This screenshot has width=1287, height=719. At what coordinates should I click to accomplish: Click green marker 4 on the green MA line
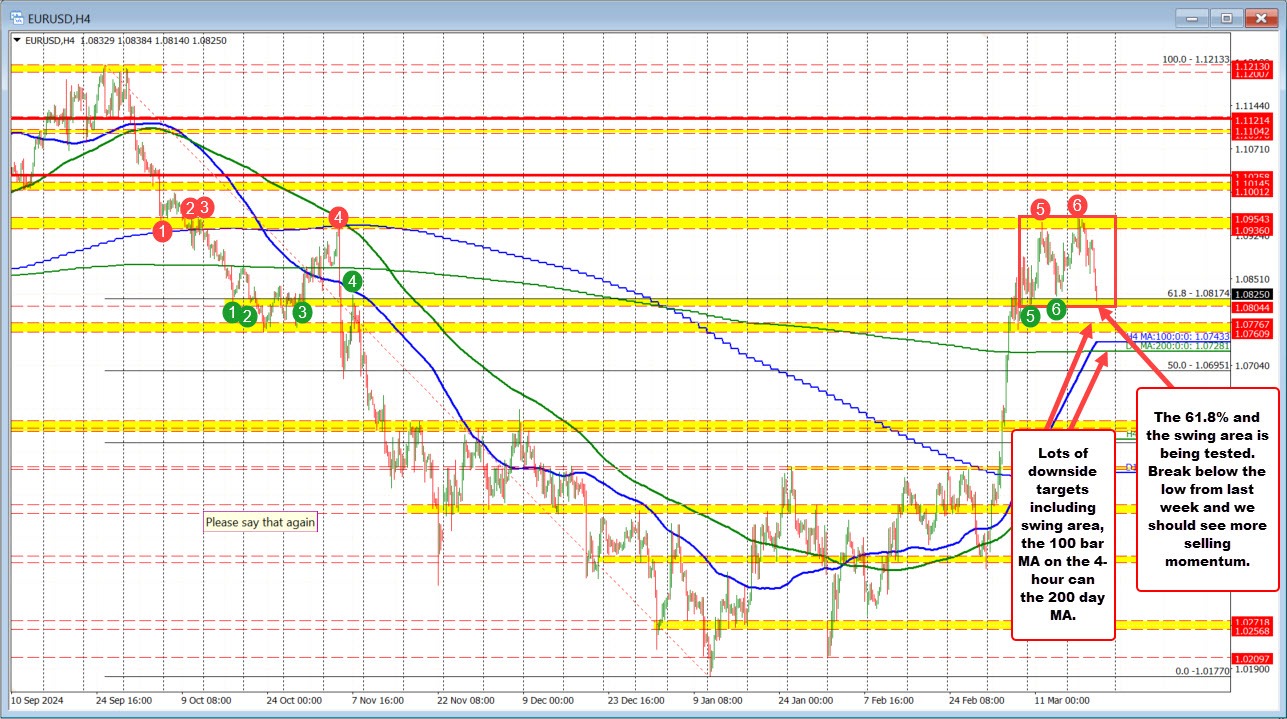[352, 282]
